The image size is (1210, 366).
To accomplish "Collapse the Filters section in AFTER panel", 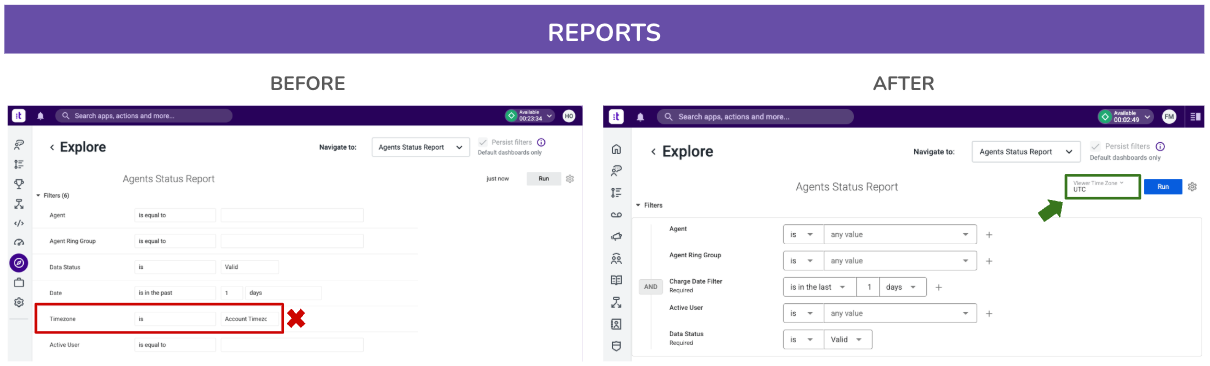I will [649, 205].
